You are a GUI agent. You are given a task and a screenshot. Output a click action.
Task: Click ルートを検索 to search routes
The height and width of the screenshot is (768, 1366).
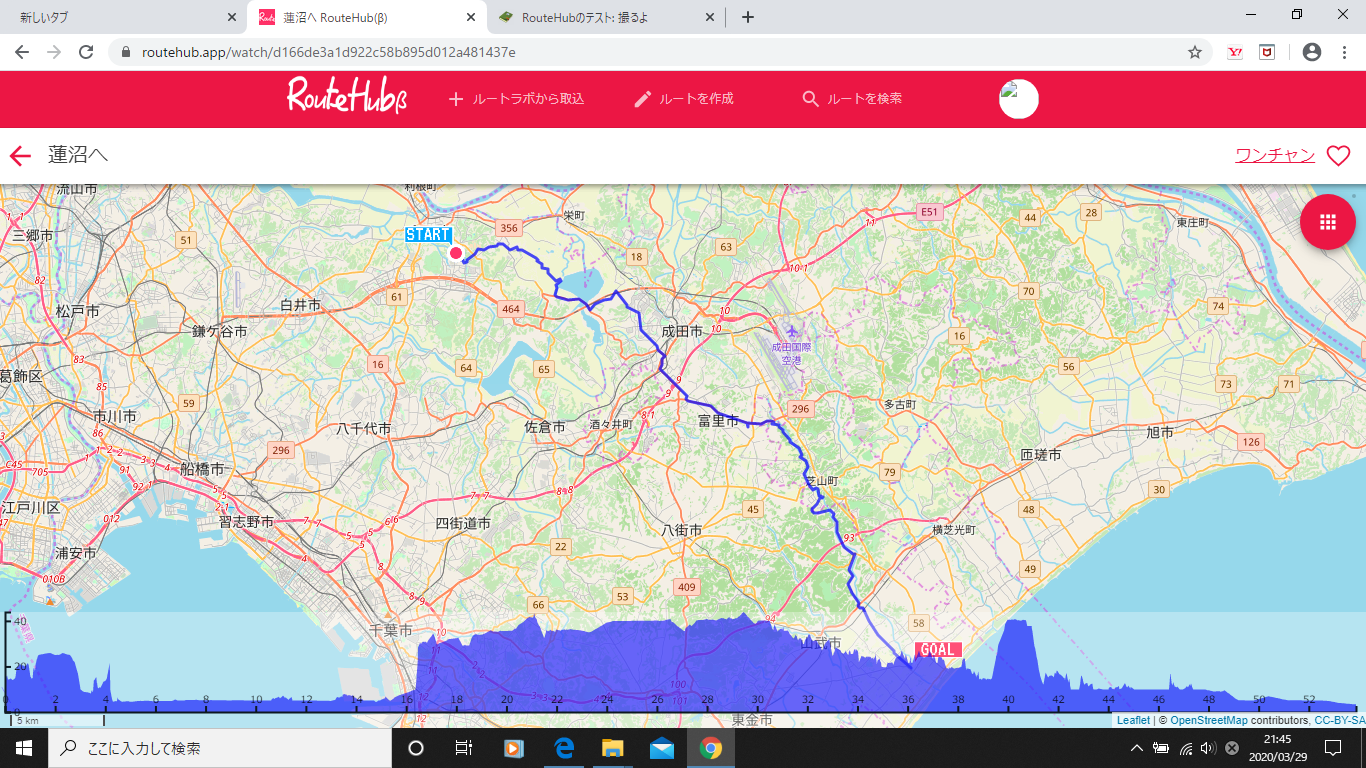click(852, 99)
